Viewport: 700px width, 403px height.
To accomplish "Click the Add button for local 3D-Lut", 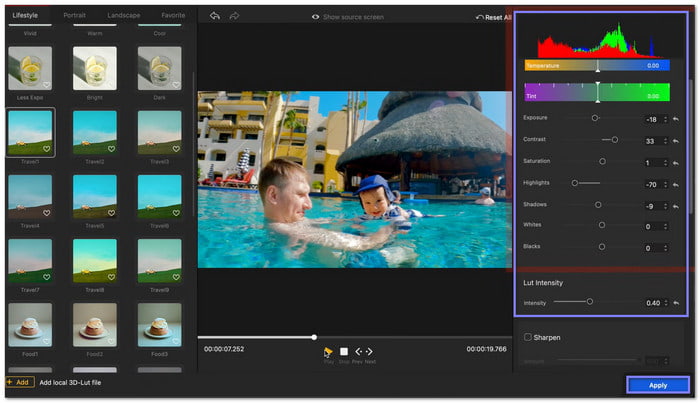I will [20, 382].
